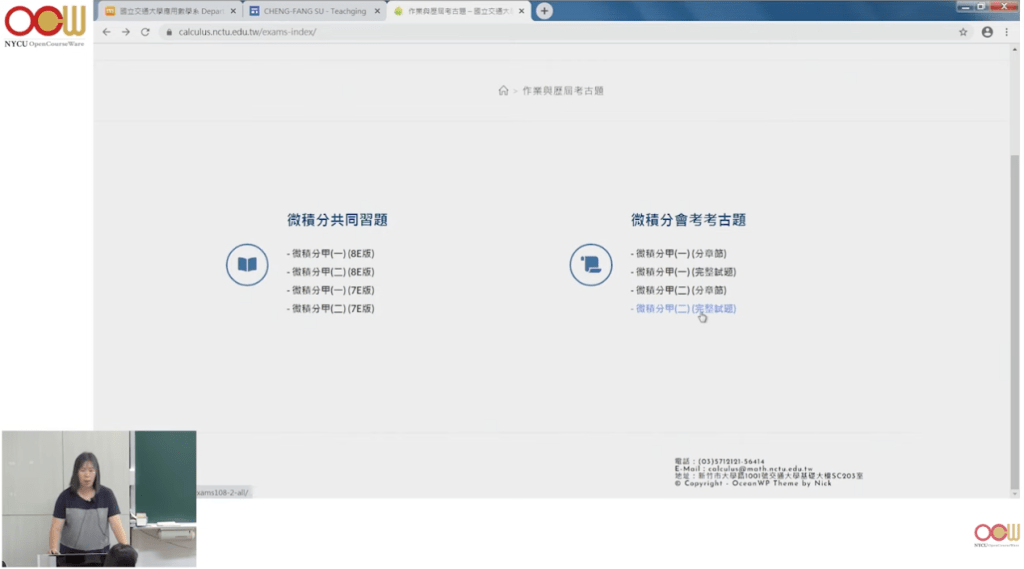Open the browser profile avatar icon
This screenshot has width=1024, height=569.
pyautogui.click(x=987, y=32)
